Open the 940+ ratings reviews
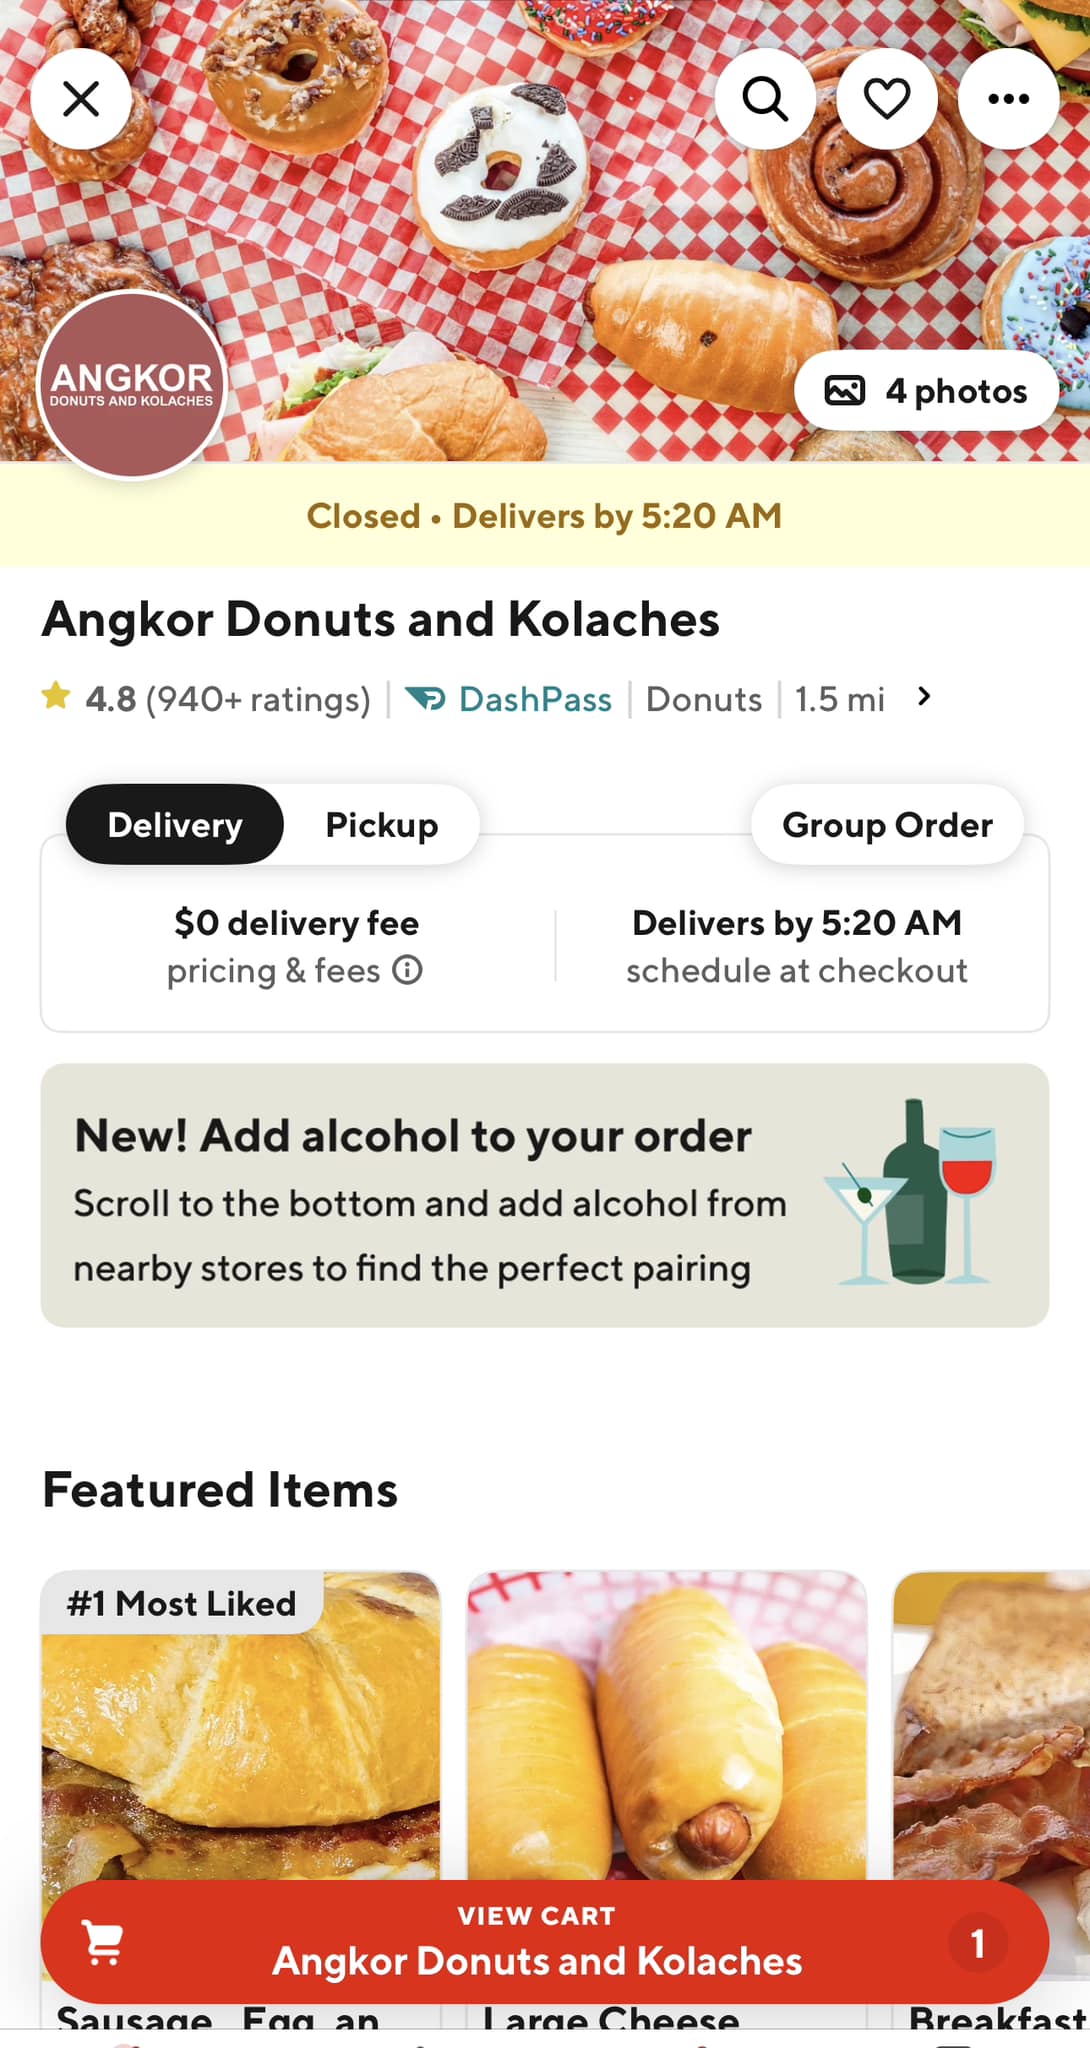1090x2048 pixels. click(258, 699)
